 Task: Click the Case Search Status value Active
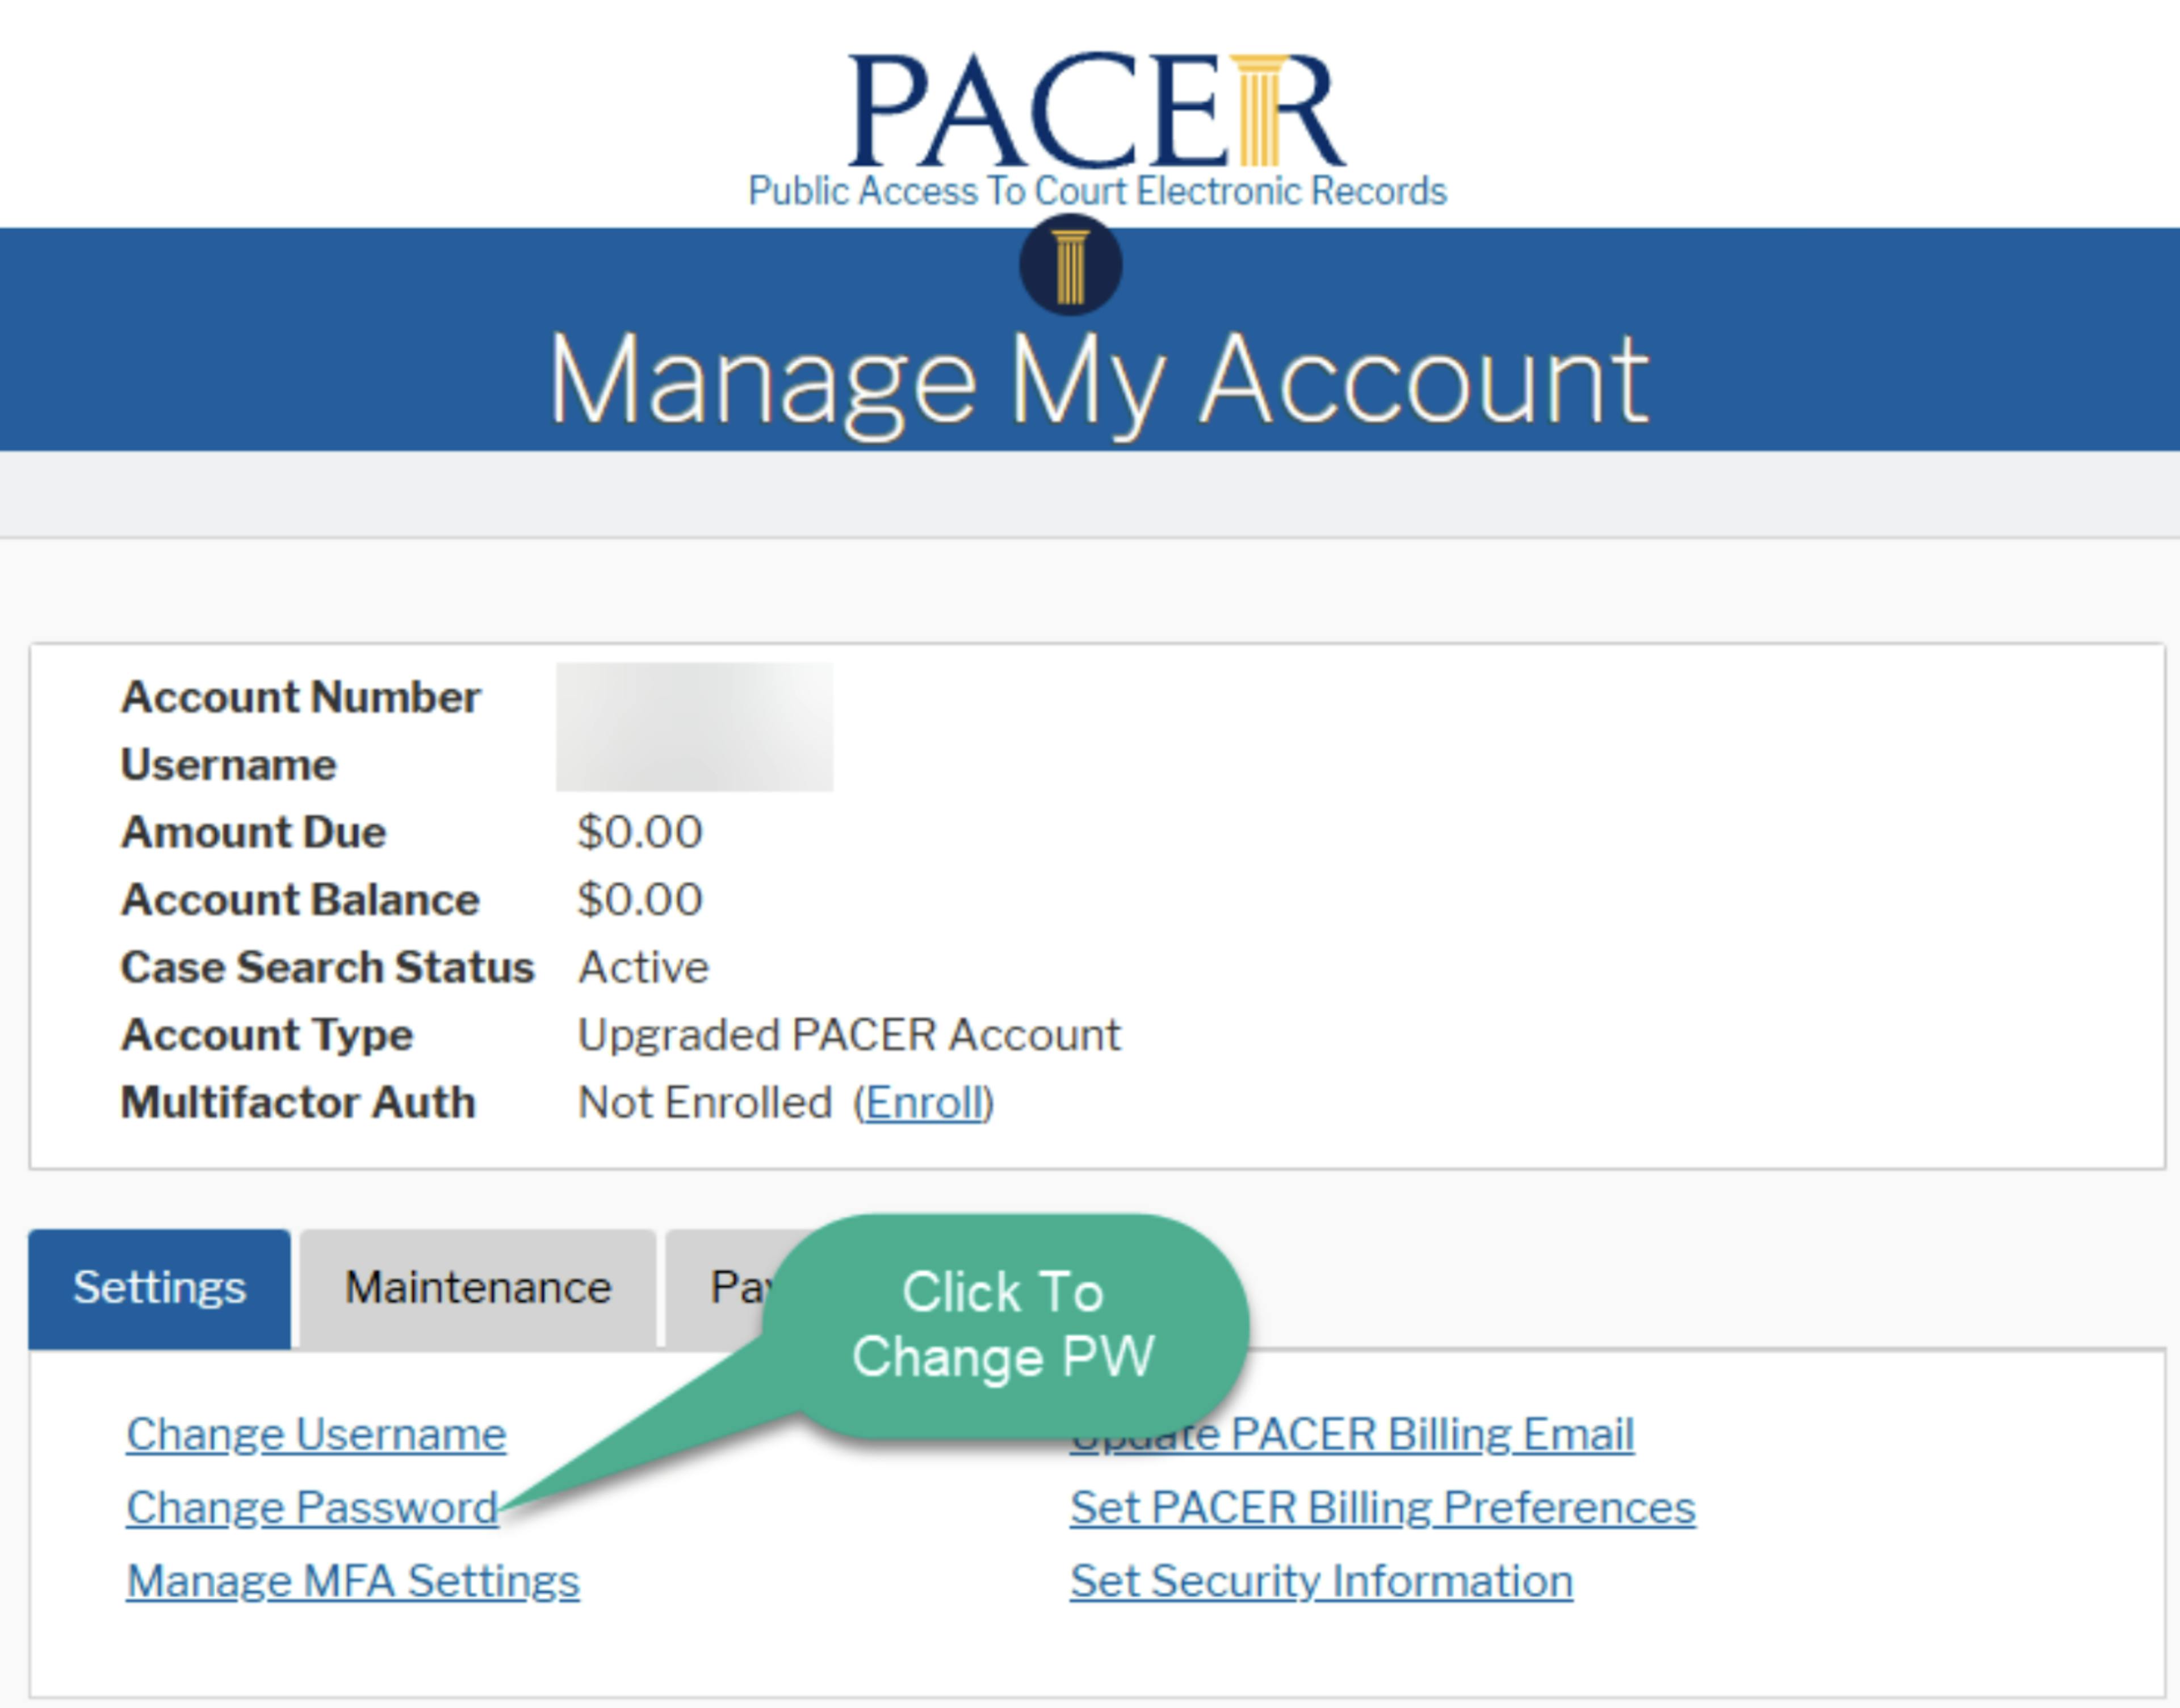[643, 967]
